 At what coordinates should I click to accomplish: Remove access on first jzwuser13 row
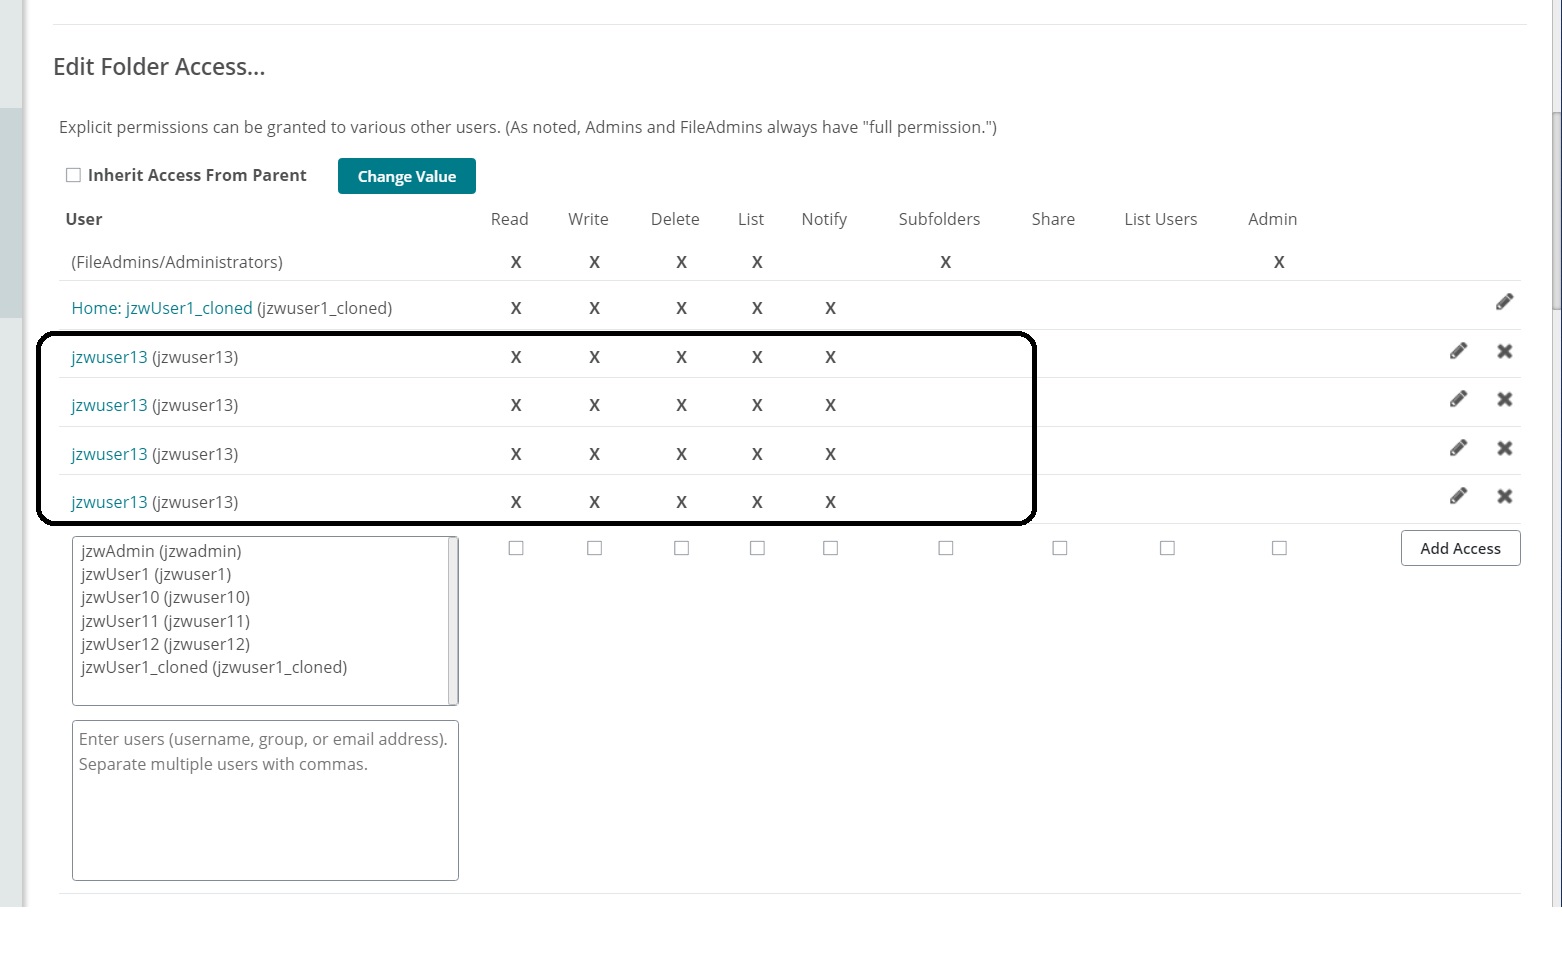pyautogui.click(x=1504, y=351)
